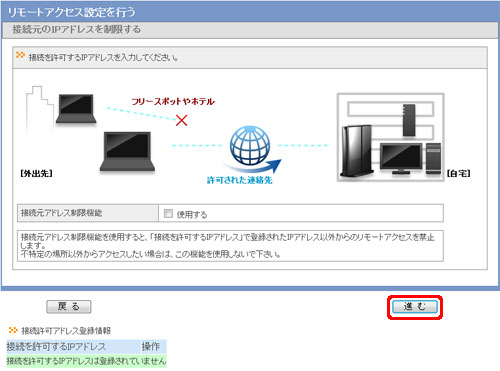Click the home network devices illustration
The width and height of the screenshot is (500, 371).
pos(391,137)
